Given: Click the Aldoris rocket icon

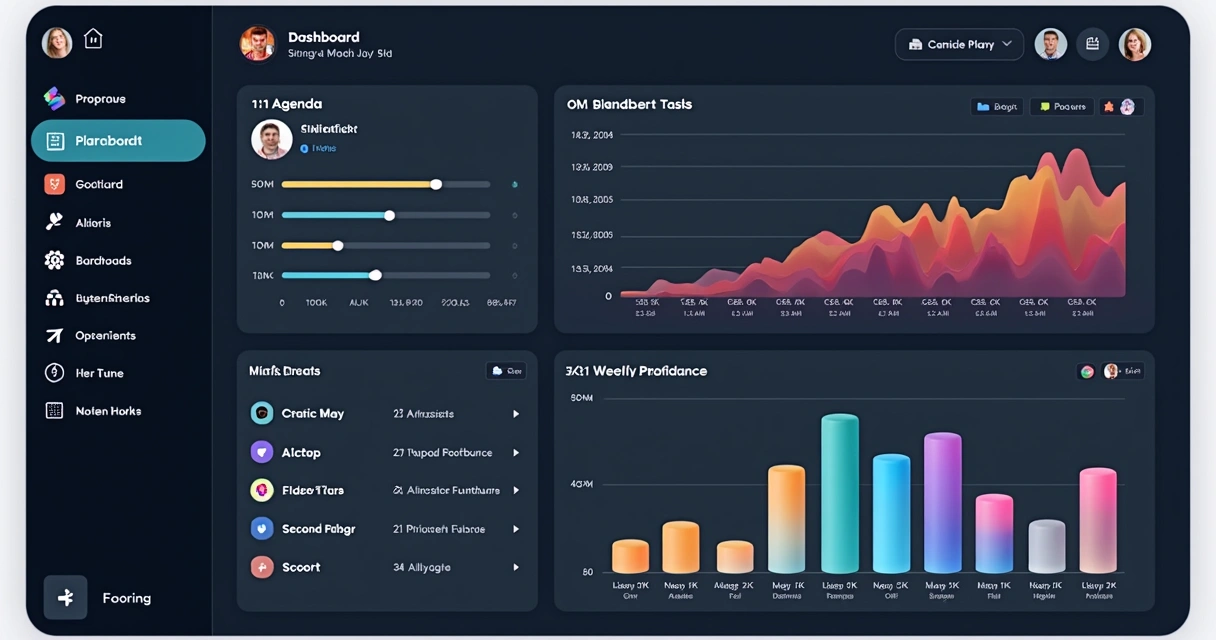Looking at the screenshot, I should pos(54,222).
